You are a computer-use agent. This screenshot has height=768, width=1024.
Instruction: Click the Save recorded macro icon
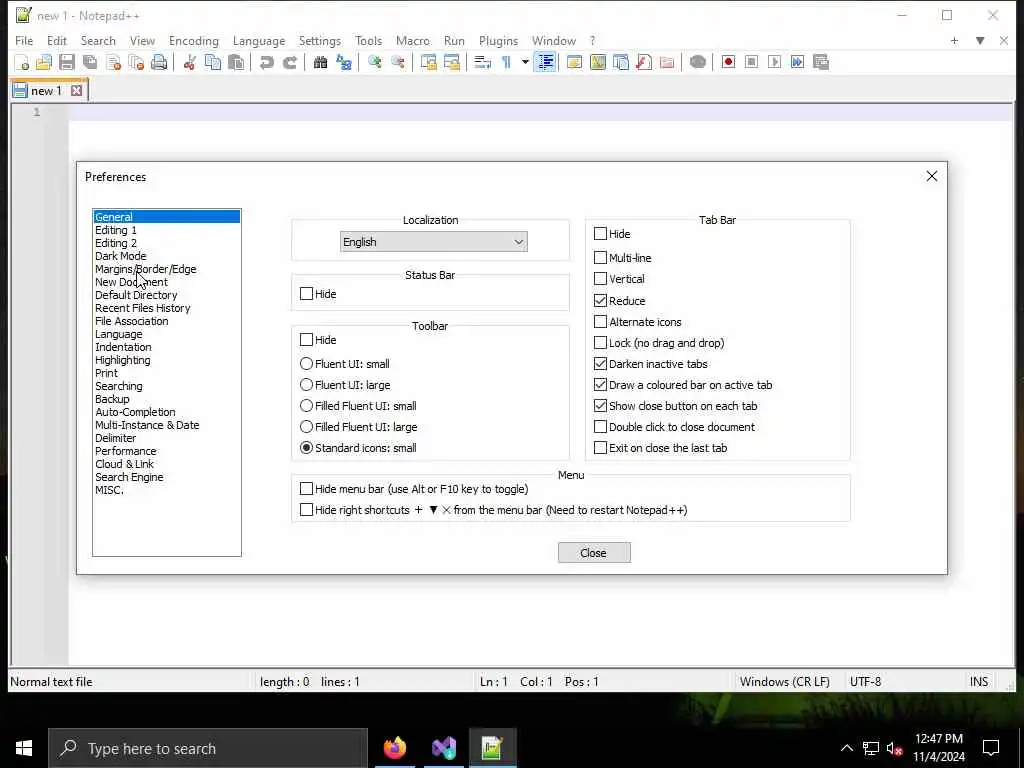pos(821,62)
